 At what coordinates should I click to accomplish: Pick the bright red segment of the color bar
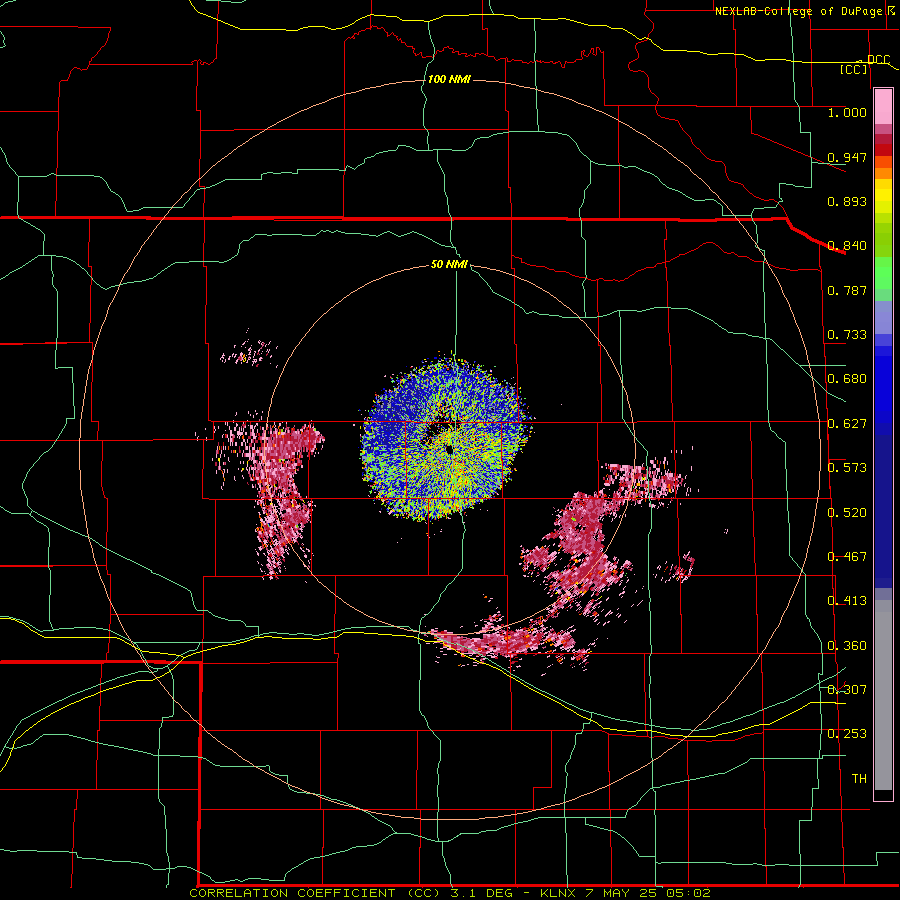point(883,150)
